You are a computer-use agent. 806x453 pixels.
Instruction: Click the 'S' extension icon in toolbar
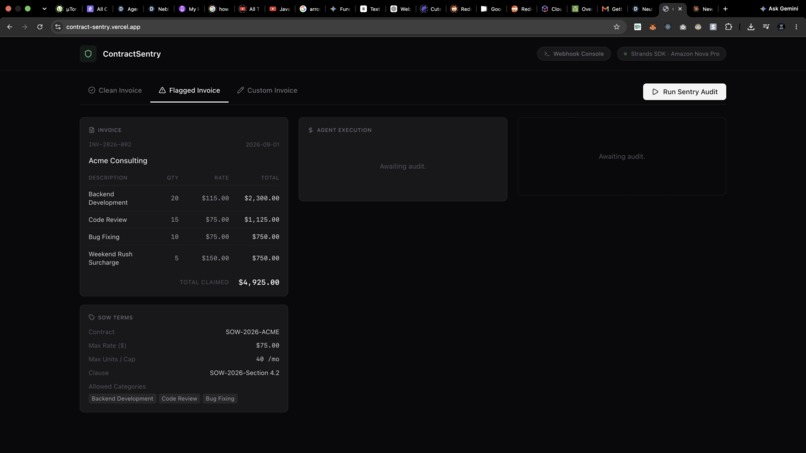click(x=713, y=27)
